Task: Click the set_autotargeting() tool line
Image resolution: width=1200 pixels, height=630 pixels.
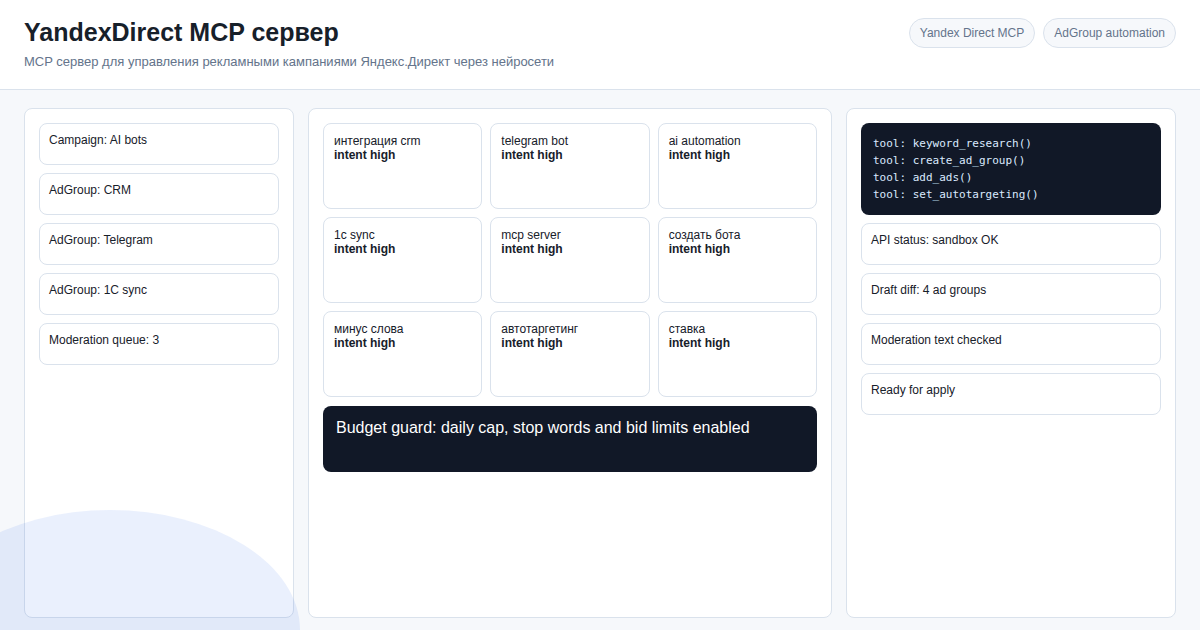Action: [956, 194]
